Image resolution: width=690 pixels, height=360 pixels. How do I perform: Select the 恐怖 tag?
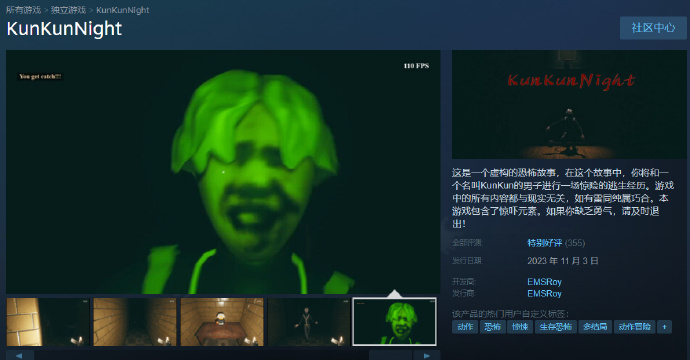point(492,327)
